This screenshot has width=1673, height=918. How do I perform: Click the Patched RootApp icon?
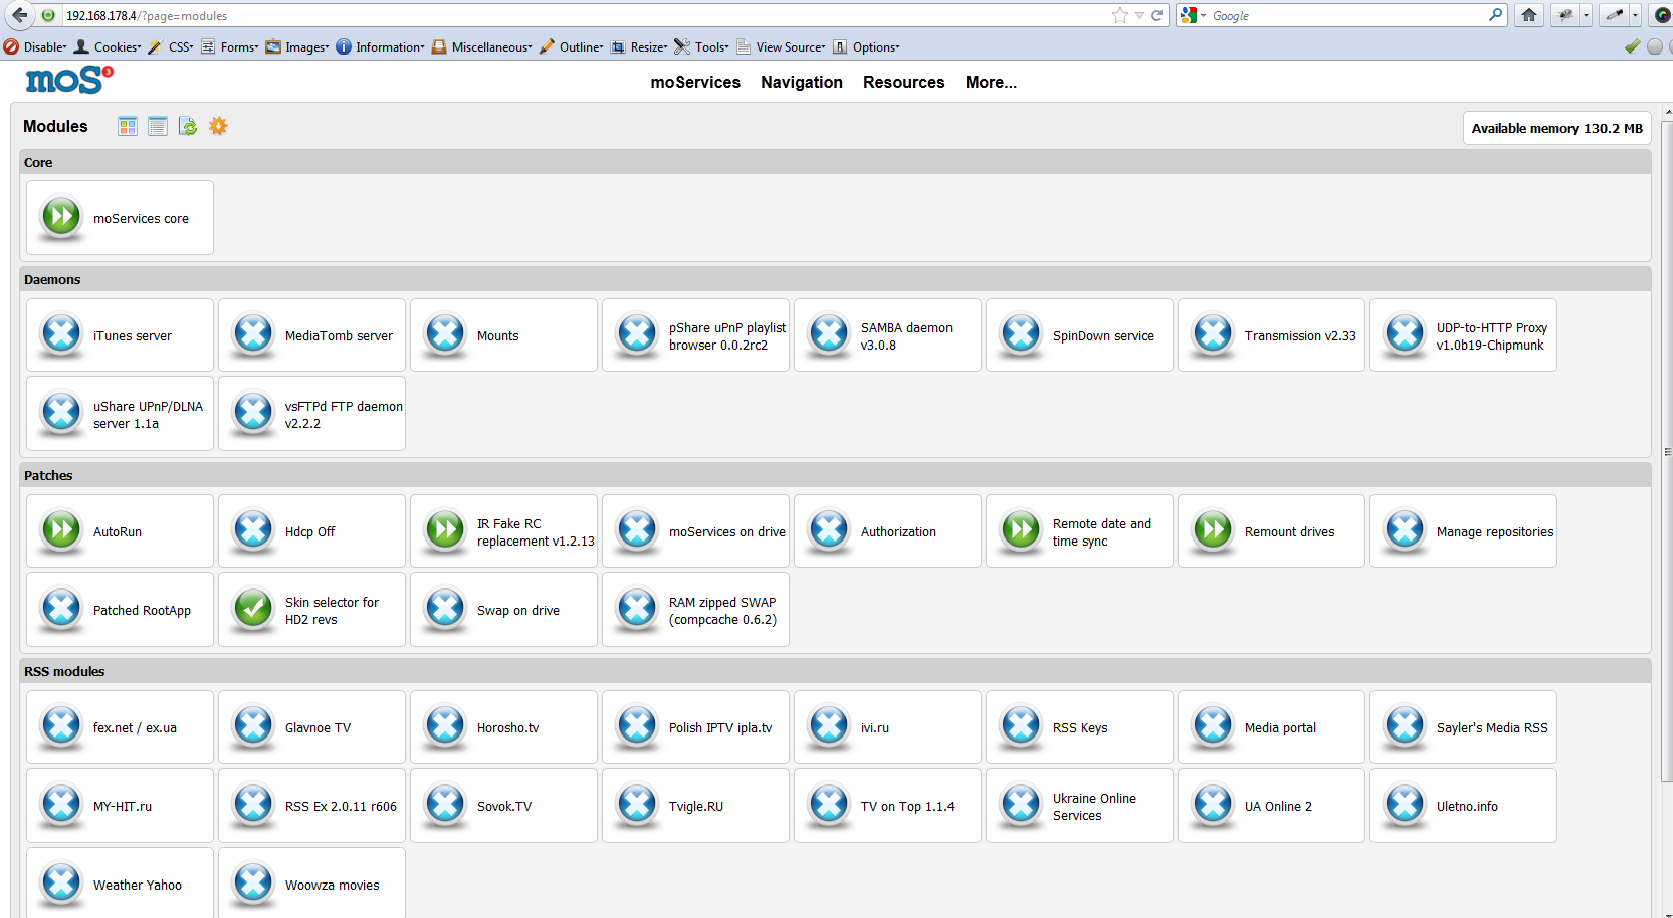[x=61, y=609]
